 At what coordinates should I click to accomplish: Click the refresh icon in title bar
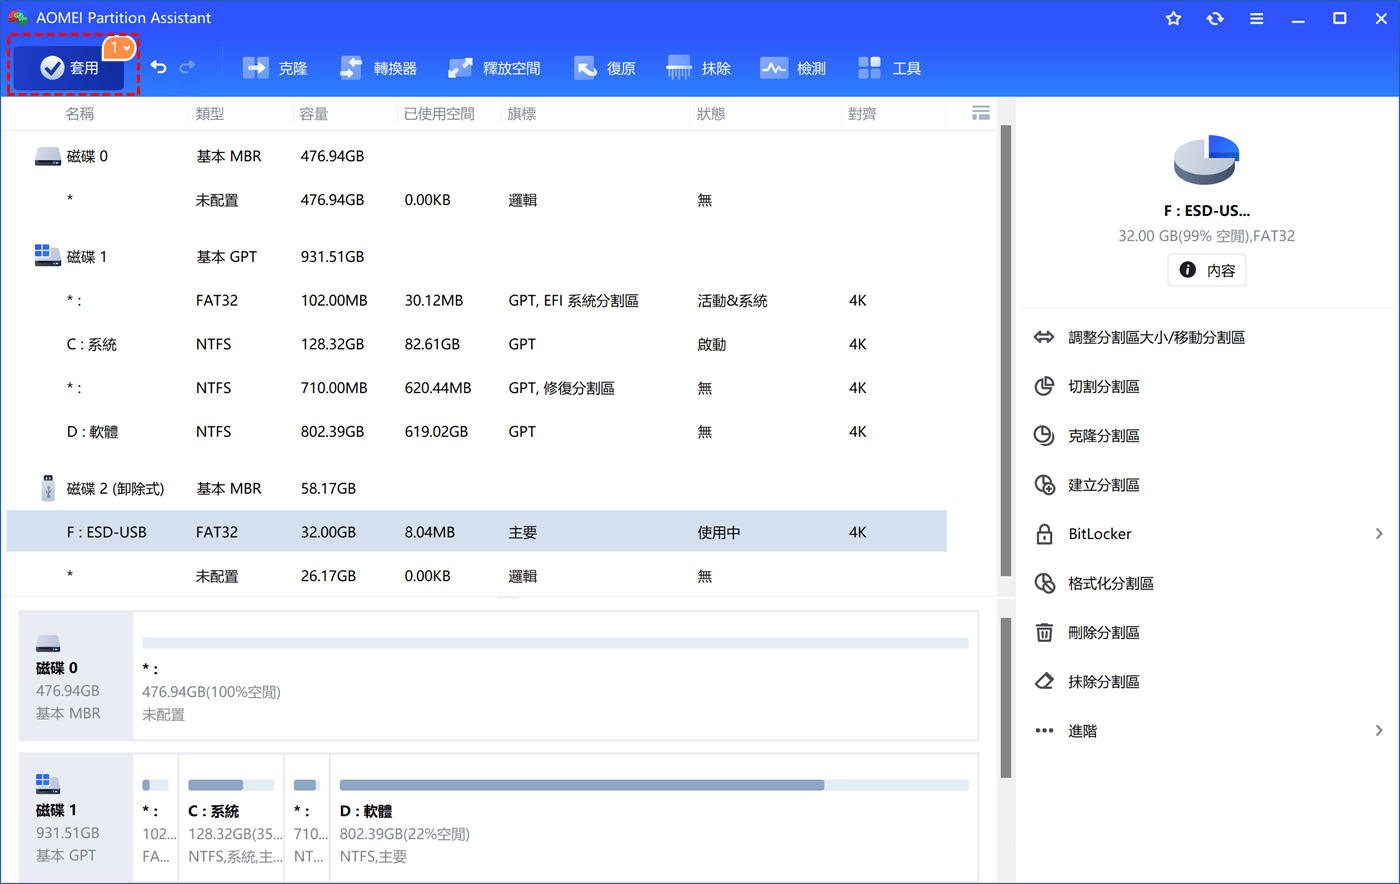pos(1215,18)
